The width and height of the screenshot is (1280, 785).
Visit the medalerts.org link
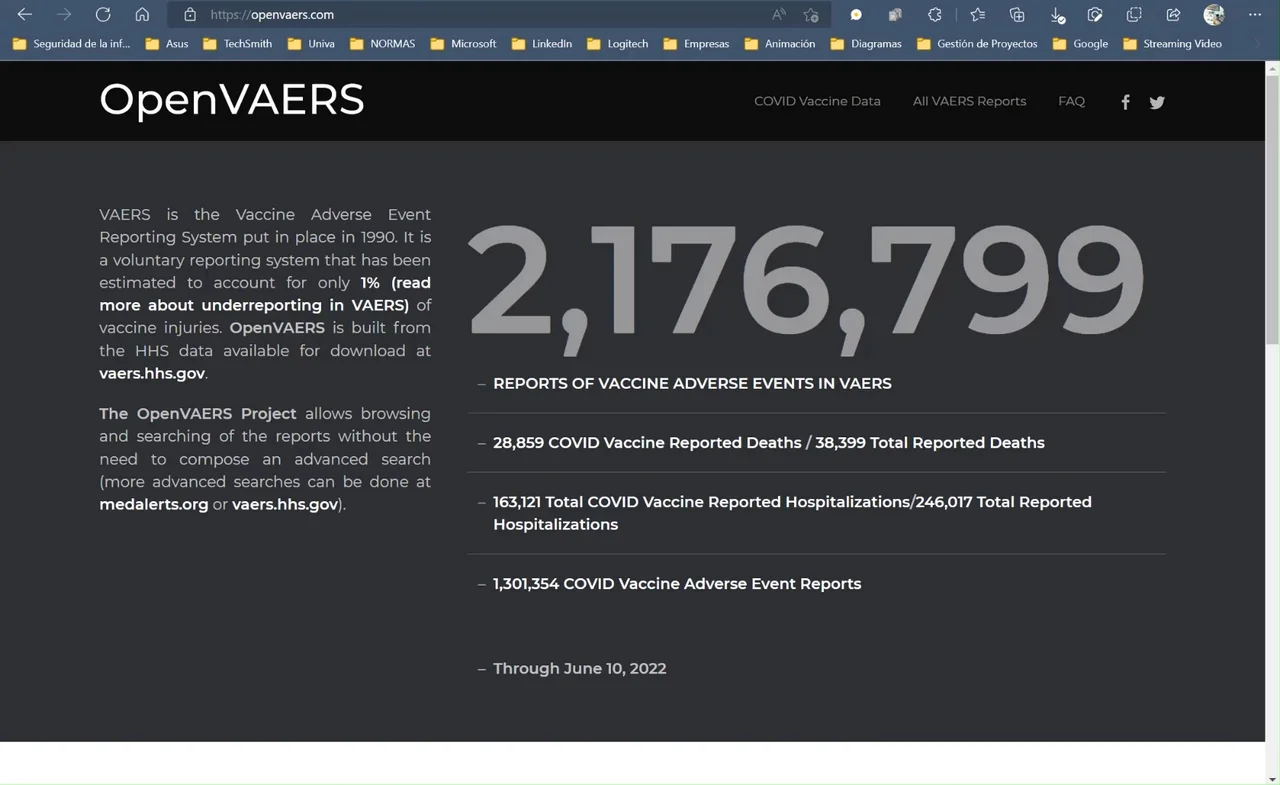[154, 504]
